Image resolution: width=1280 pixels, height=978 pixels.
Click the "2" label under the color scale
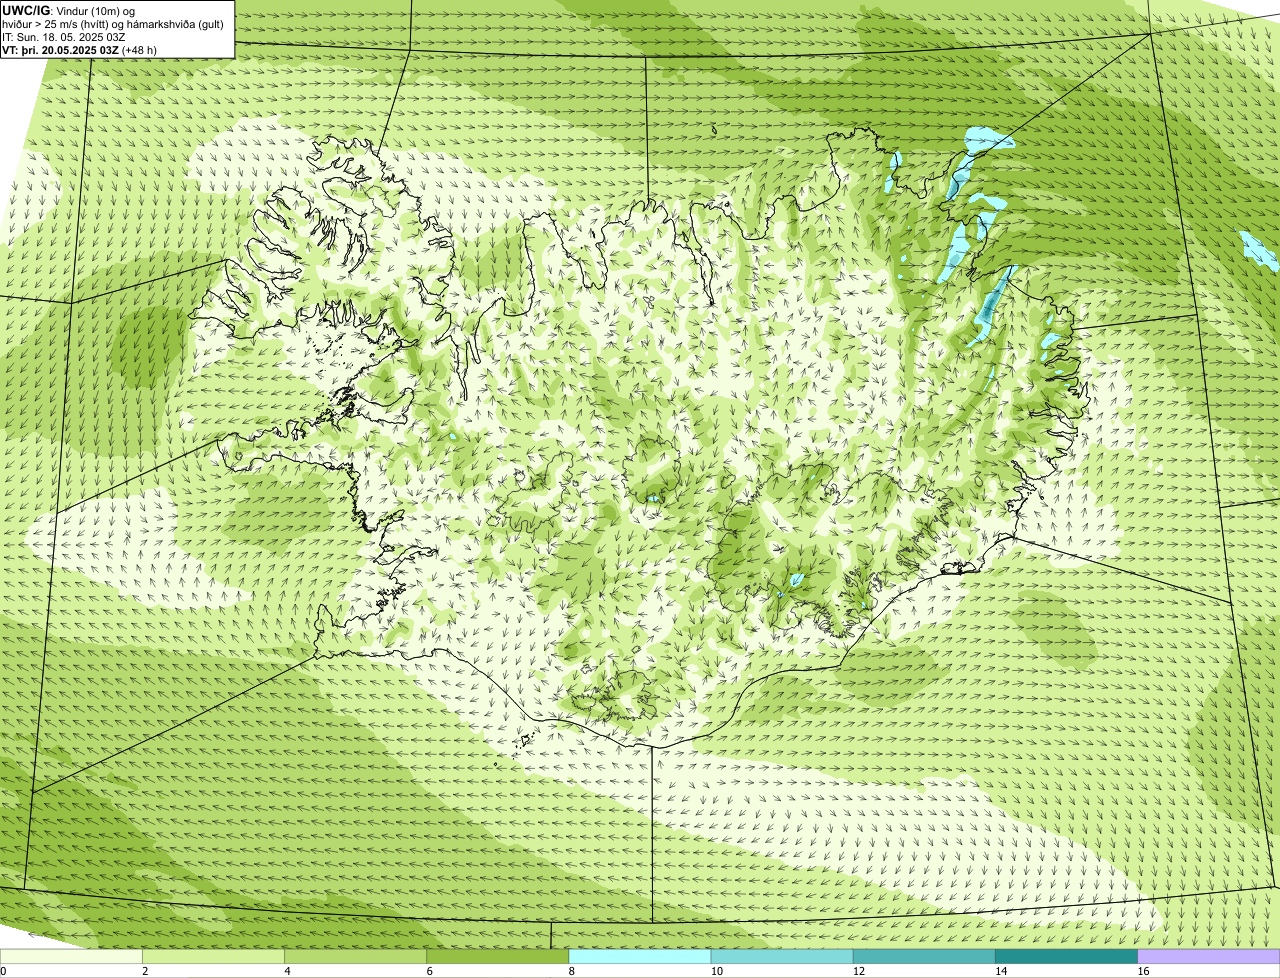[145, 971]
